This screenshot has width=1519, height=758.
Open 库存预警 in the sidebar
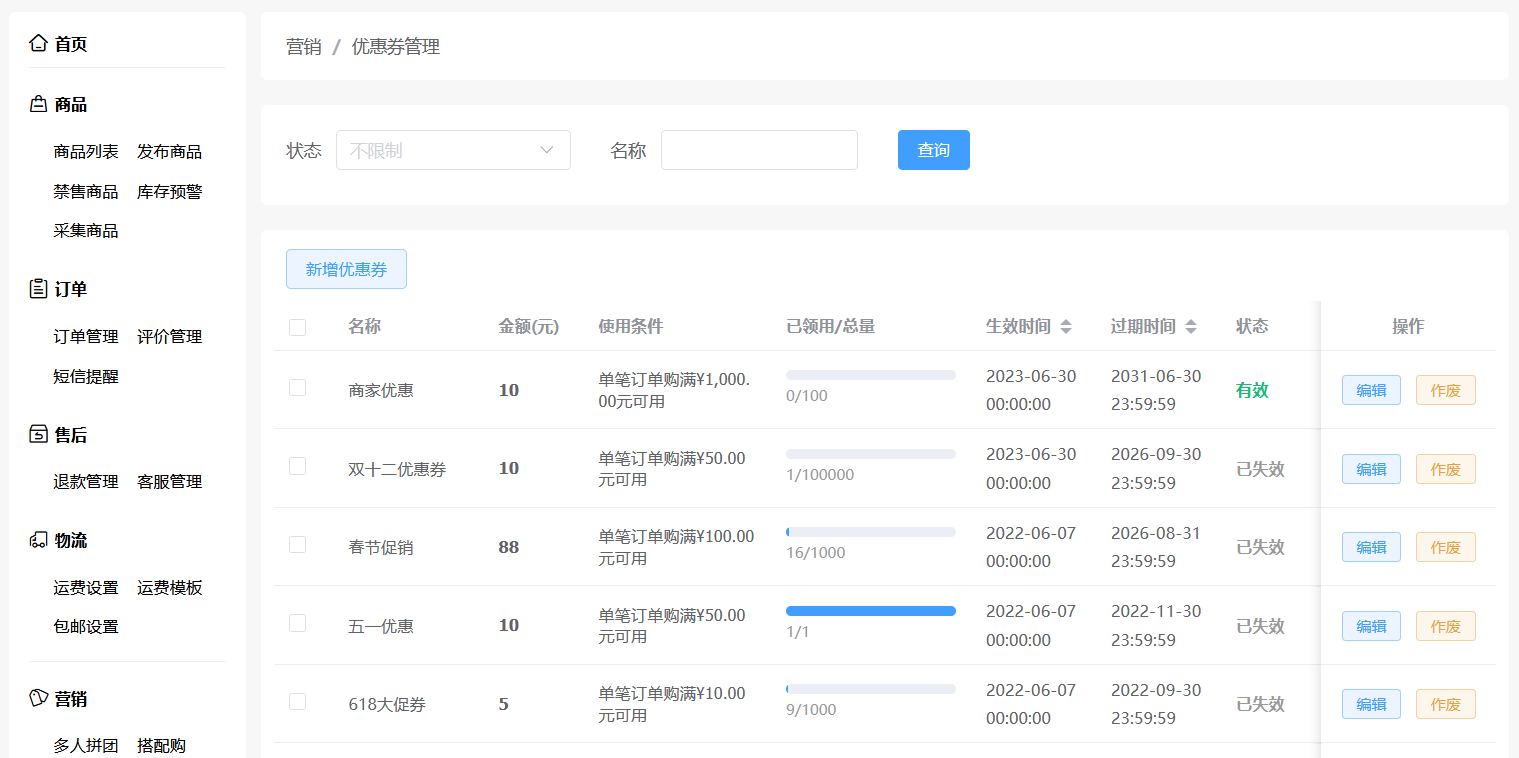170,191
